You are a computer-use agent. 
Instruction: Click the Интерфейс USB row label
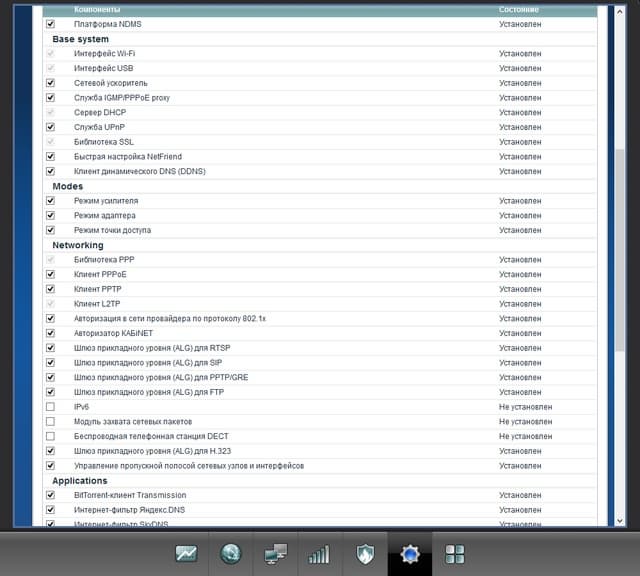pyautogui.click(x=104, y=68)
